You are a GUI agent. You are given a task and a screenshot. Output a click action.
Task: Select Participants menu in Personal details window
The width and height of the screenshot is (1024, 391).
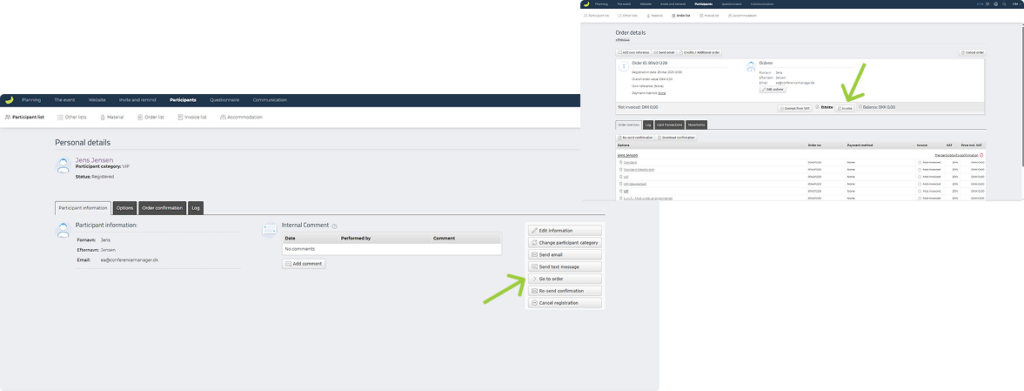point(182,100)
